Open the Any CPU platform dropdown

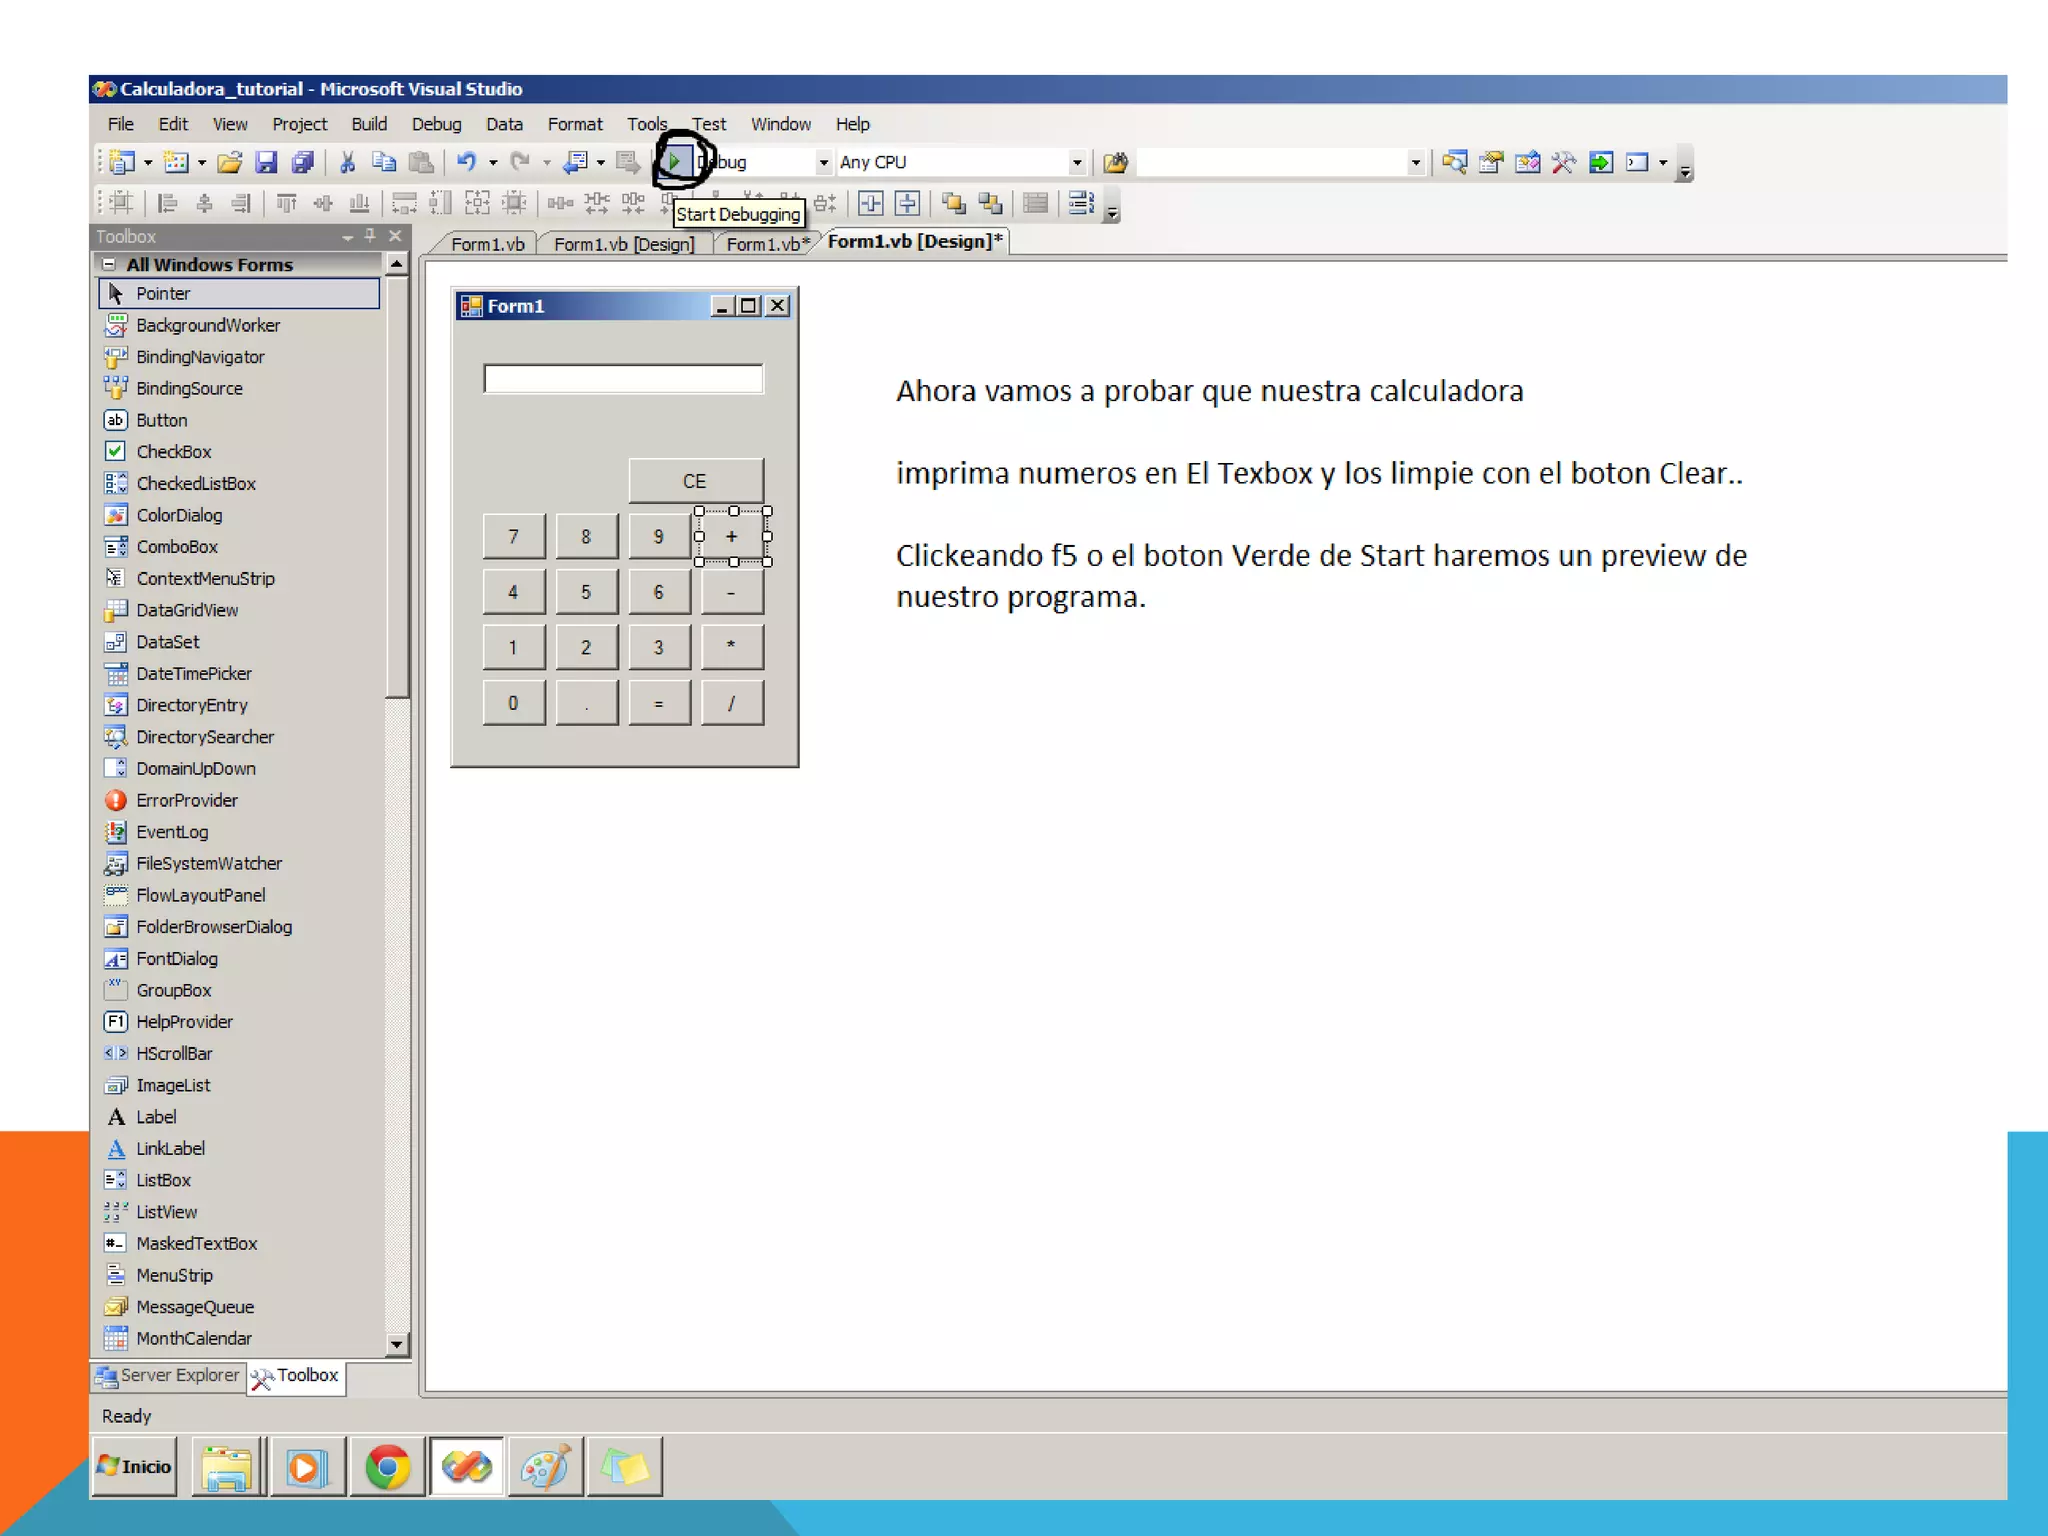1076,162
